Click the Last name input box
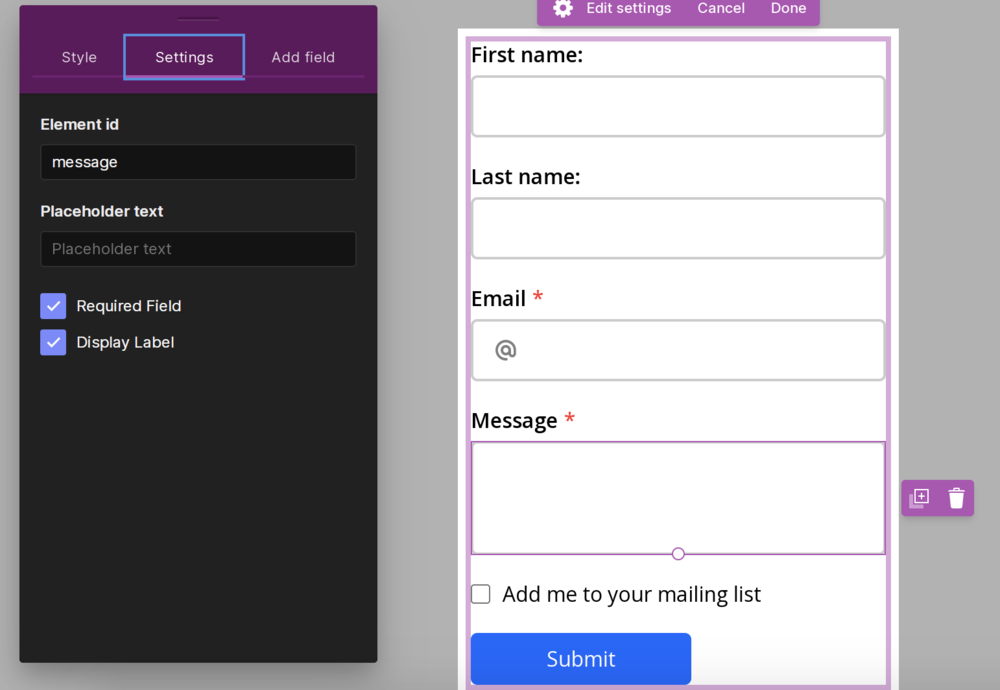The image size is (1000, 690). (x=678, y=228)
